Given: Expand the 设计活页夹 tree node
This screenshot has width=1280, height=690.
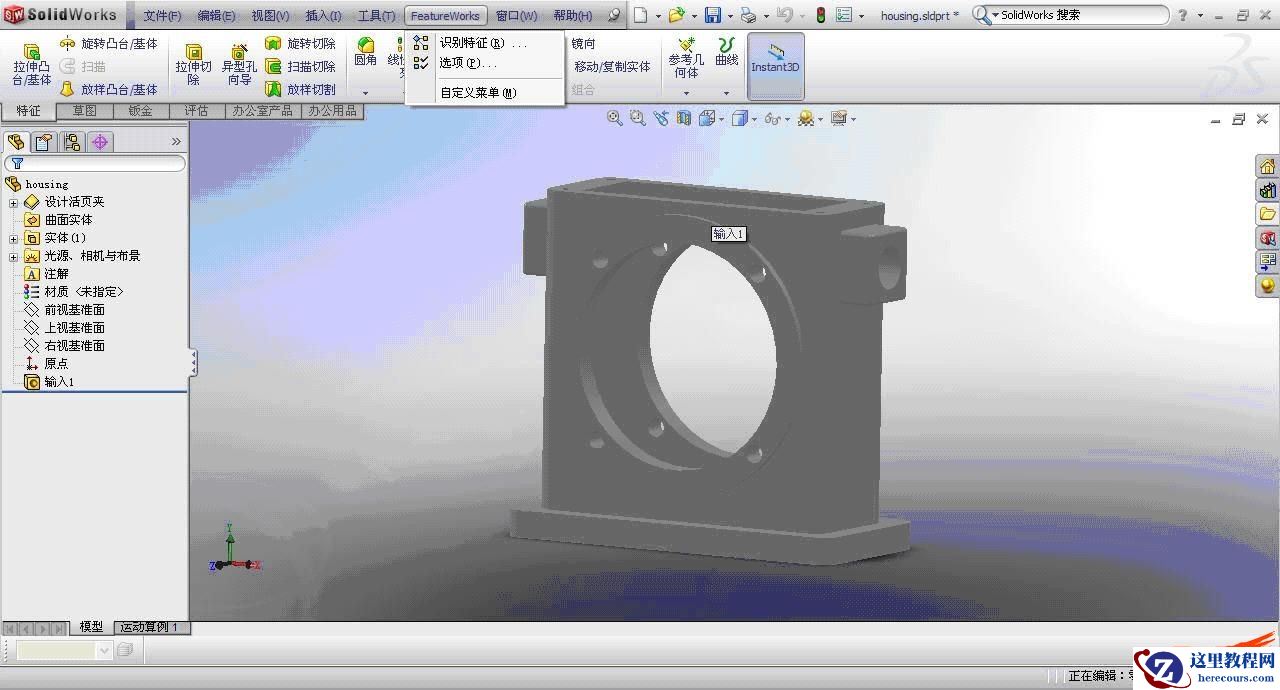Looking at the screenshot, I should pyautogui.click(x=14, y=202).
